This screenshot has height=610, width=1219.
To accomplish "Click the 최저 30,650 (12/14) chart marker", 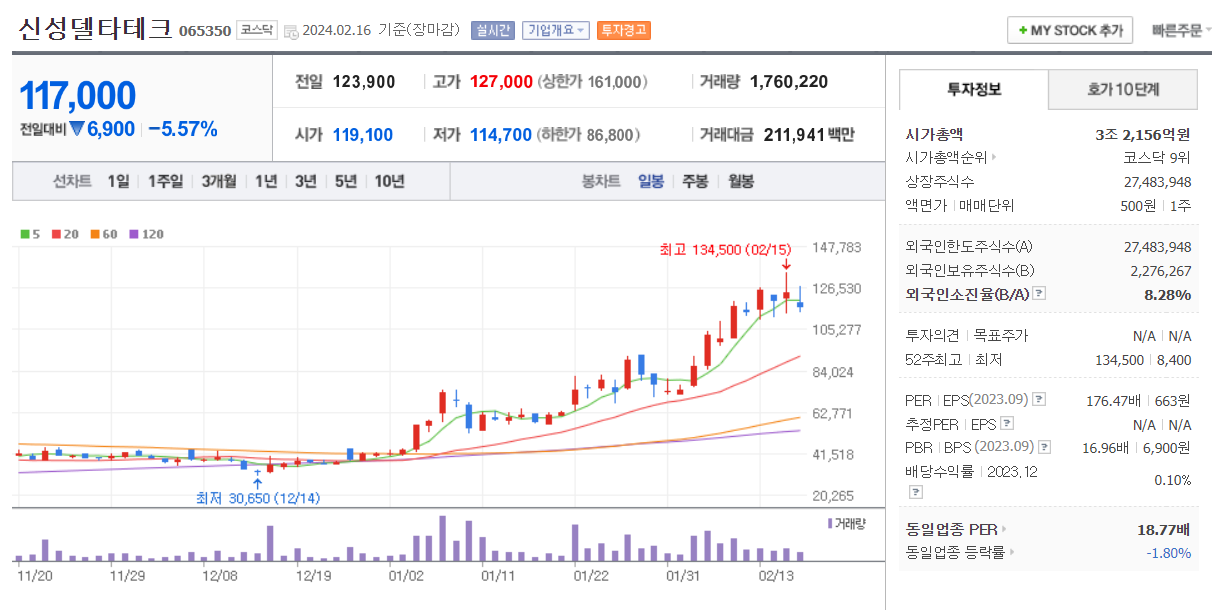I will 258,497.
